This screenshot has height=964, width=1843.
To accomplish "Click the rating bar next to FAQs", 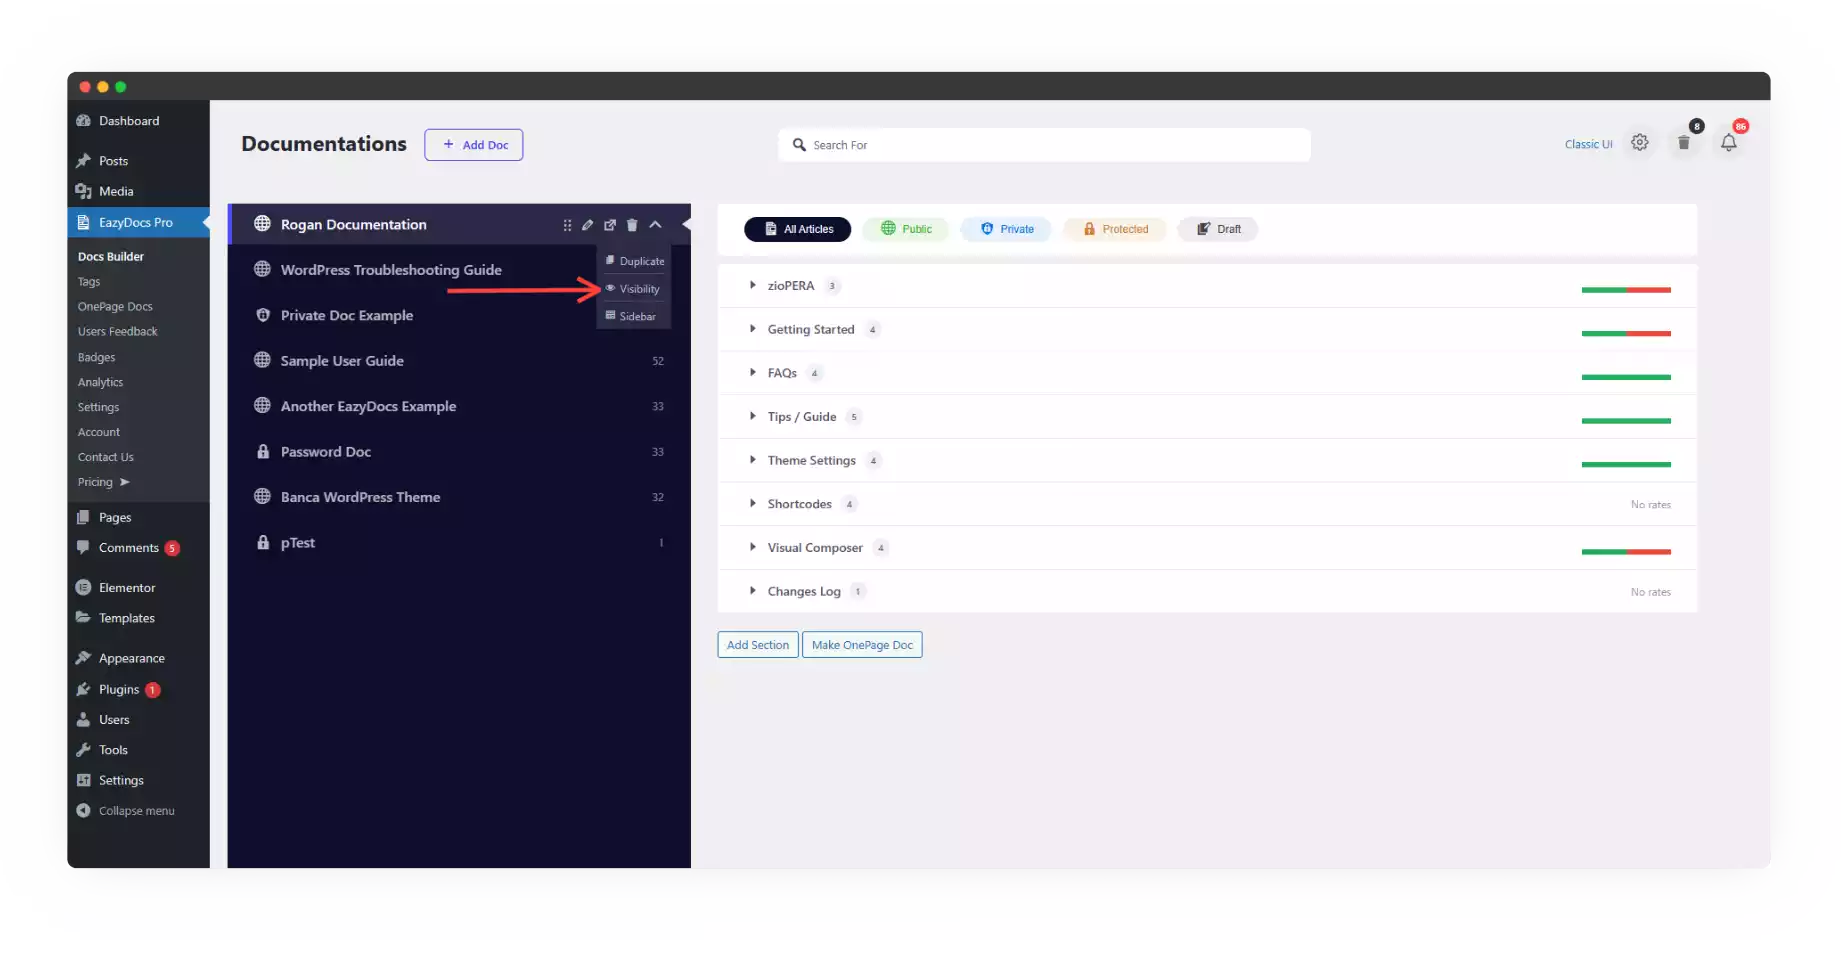I will coord(1626,378).
